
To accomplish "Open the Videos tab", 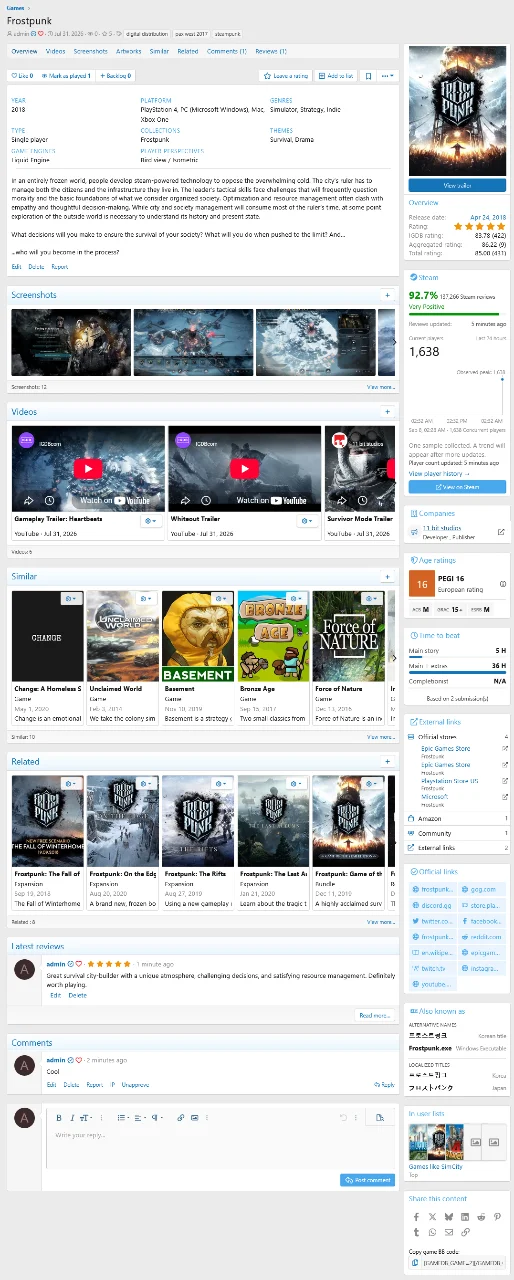I will (x=55, y=51).
